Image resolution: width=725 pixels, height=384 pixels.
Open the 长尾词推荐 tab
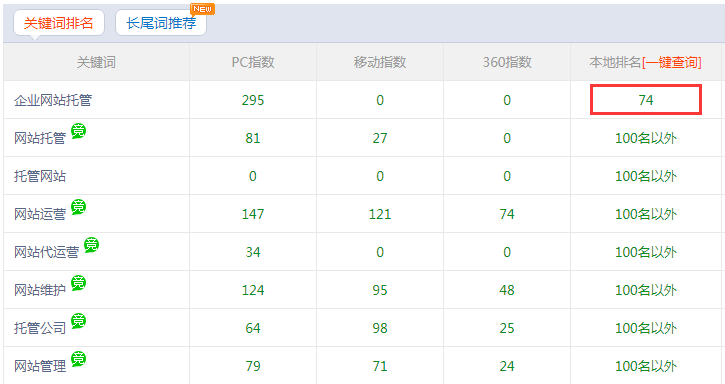coord(161,23)
